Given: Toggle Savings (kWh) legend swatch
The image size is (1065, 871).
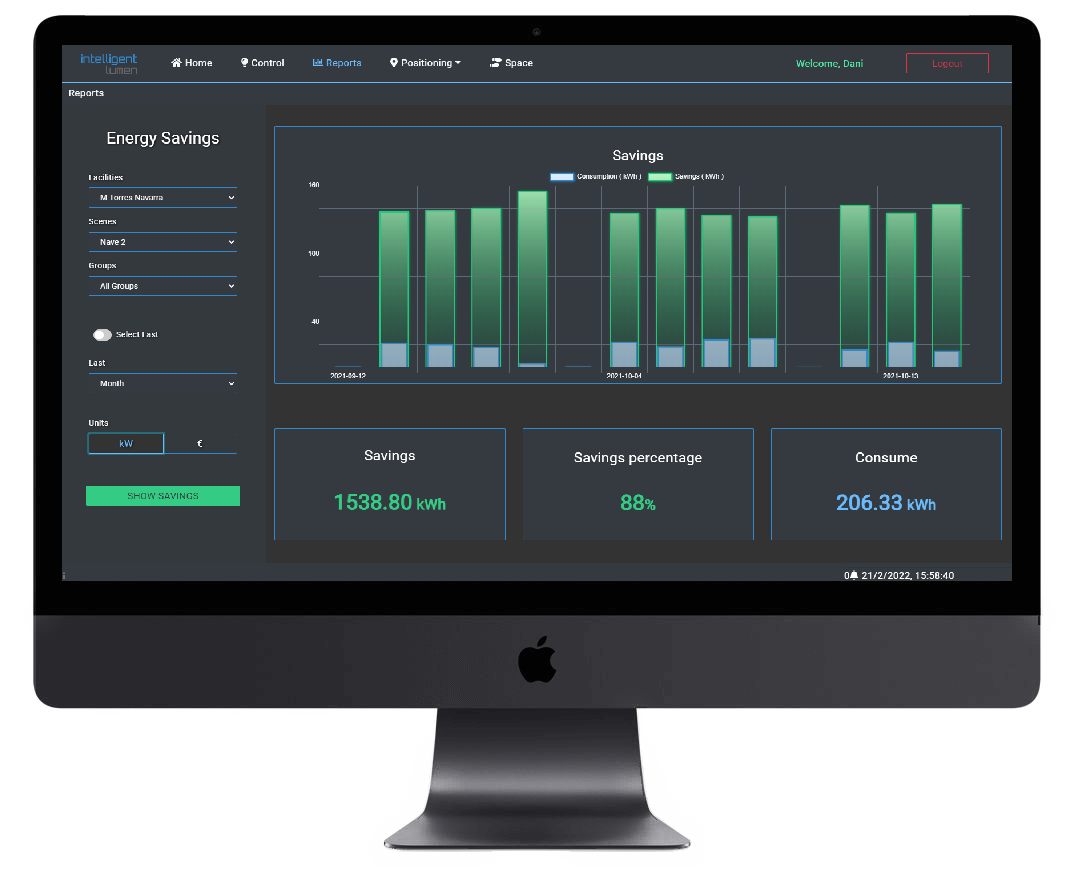Looking at the screenshot, I should tap(660, 177).
